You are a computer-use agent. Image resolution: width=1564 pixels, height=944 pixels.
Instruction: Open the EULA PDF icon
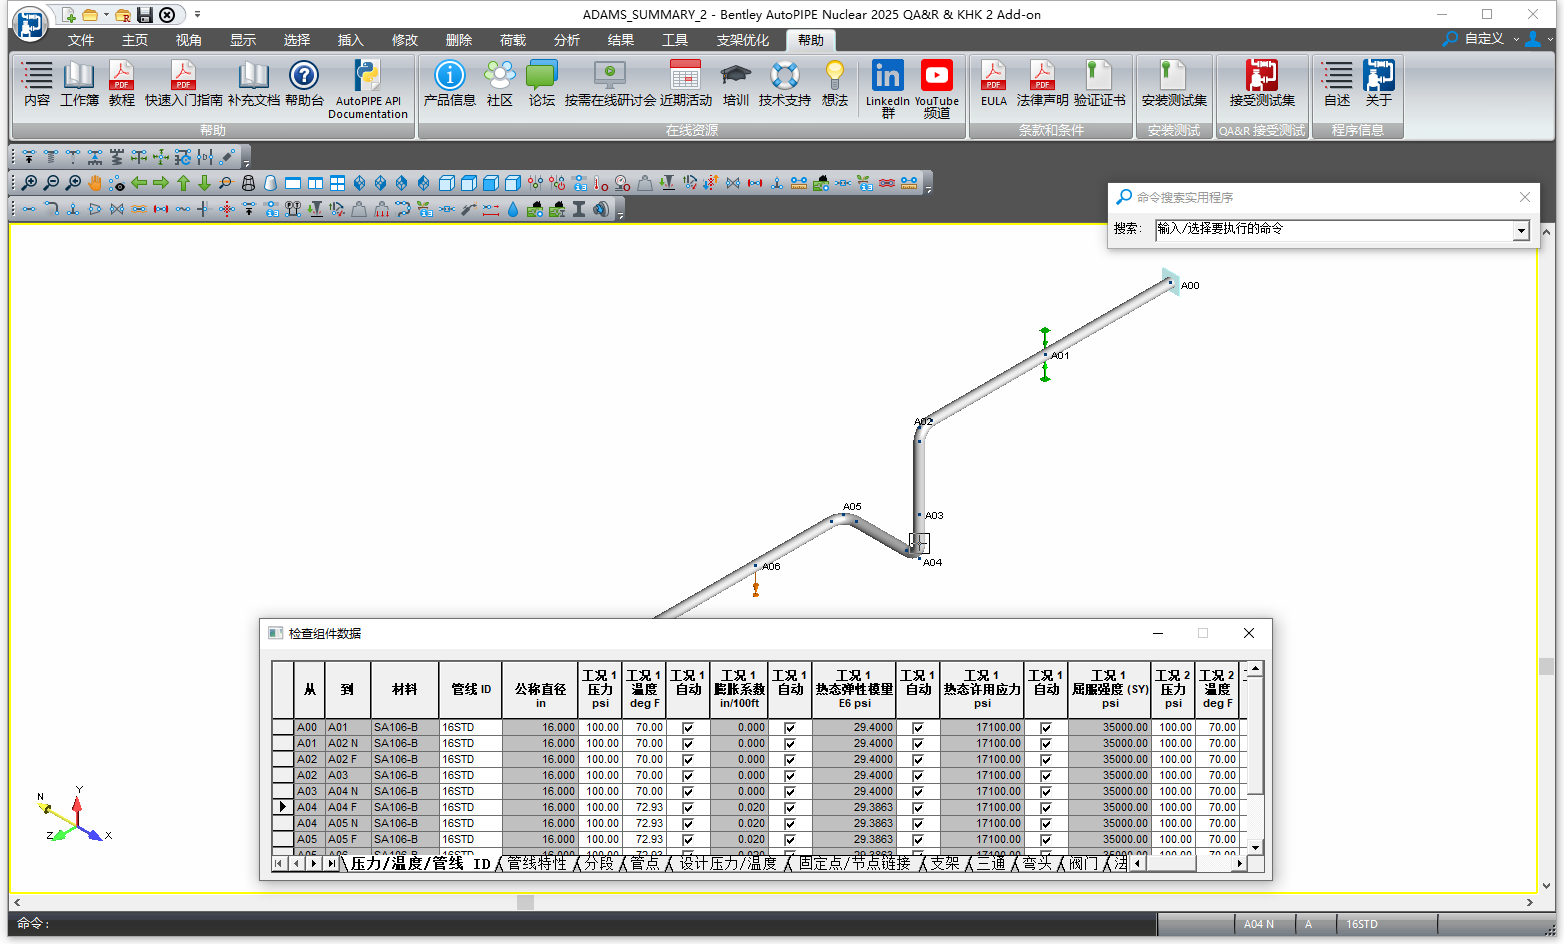tap(993, 76)
